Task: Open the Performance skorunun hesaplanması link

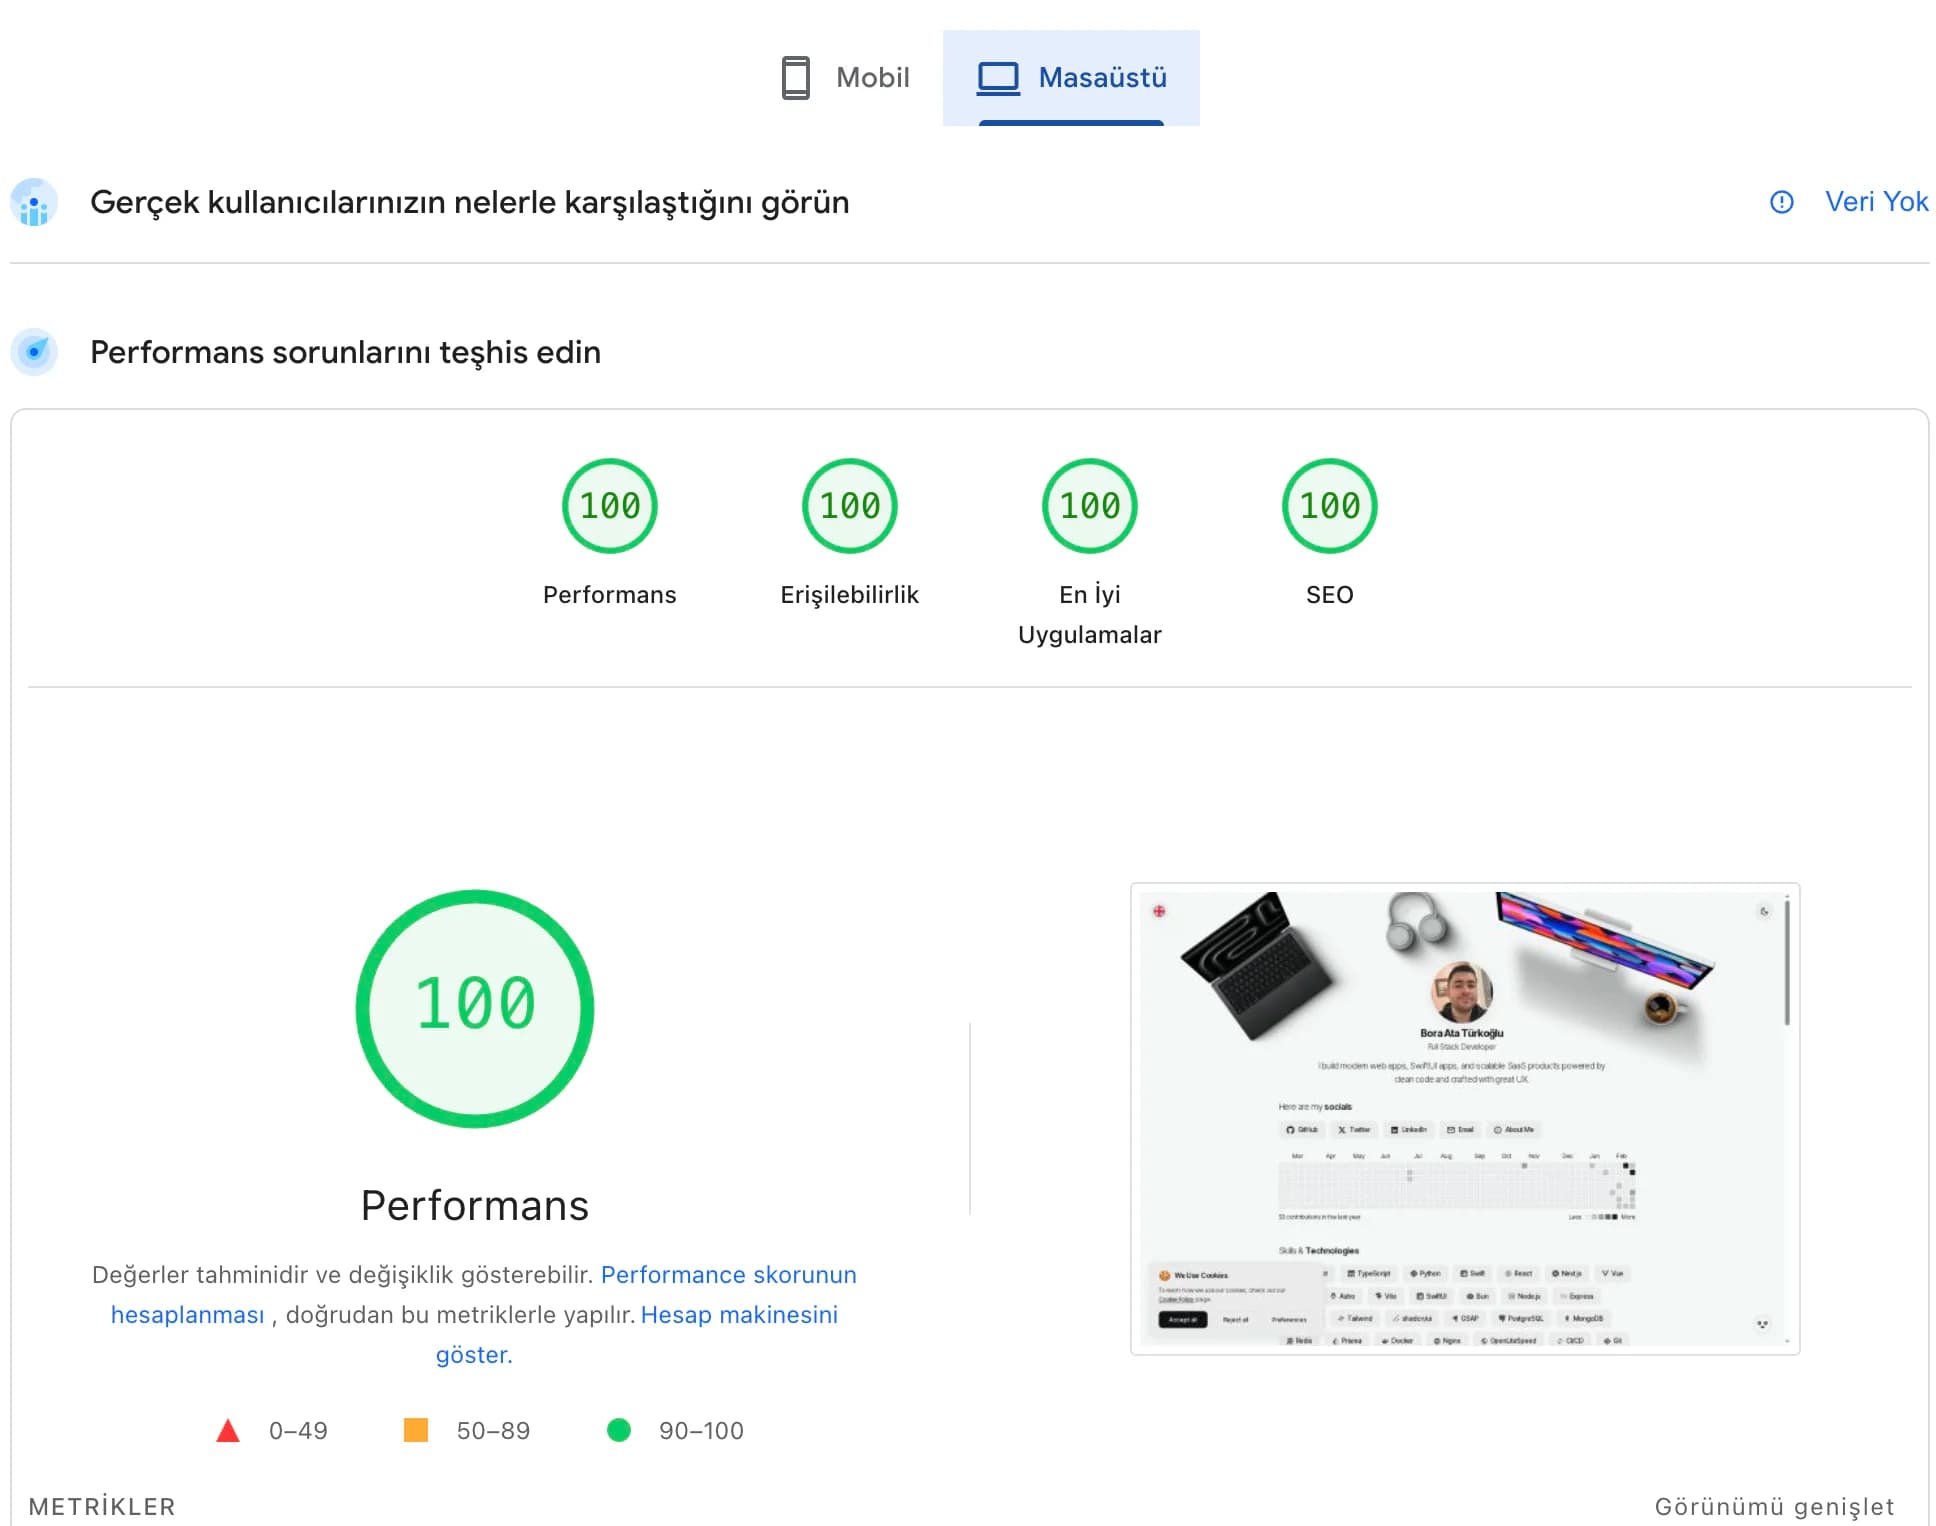Action: tap(727, 1274)
